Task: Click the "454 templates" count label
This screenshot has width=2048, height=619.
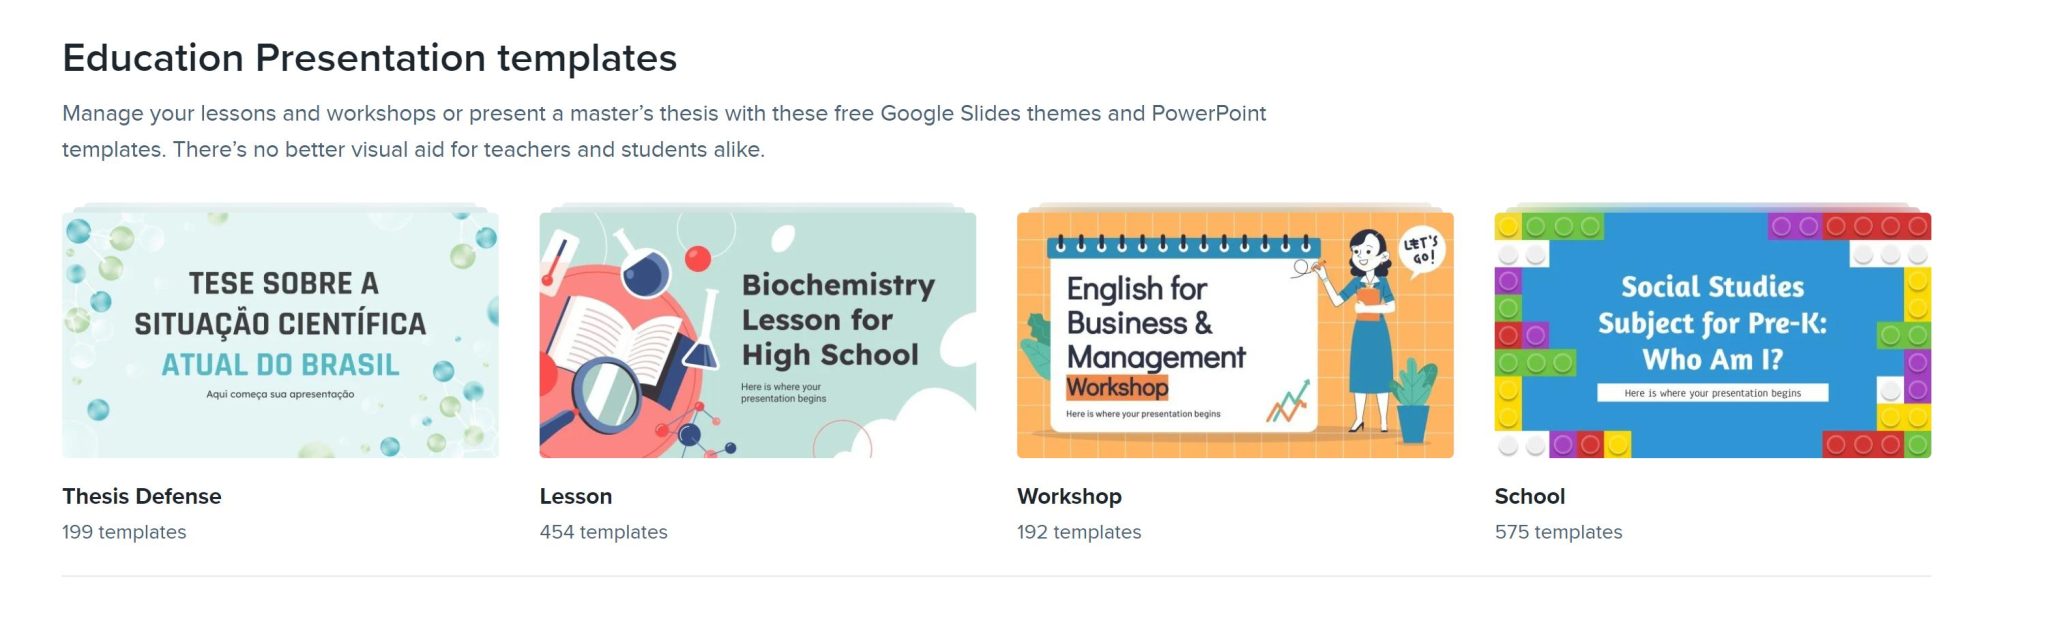Action: coord(603,532)
